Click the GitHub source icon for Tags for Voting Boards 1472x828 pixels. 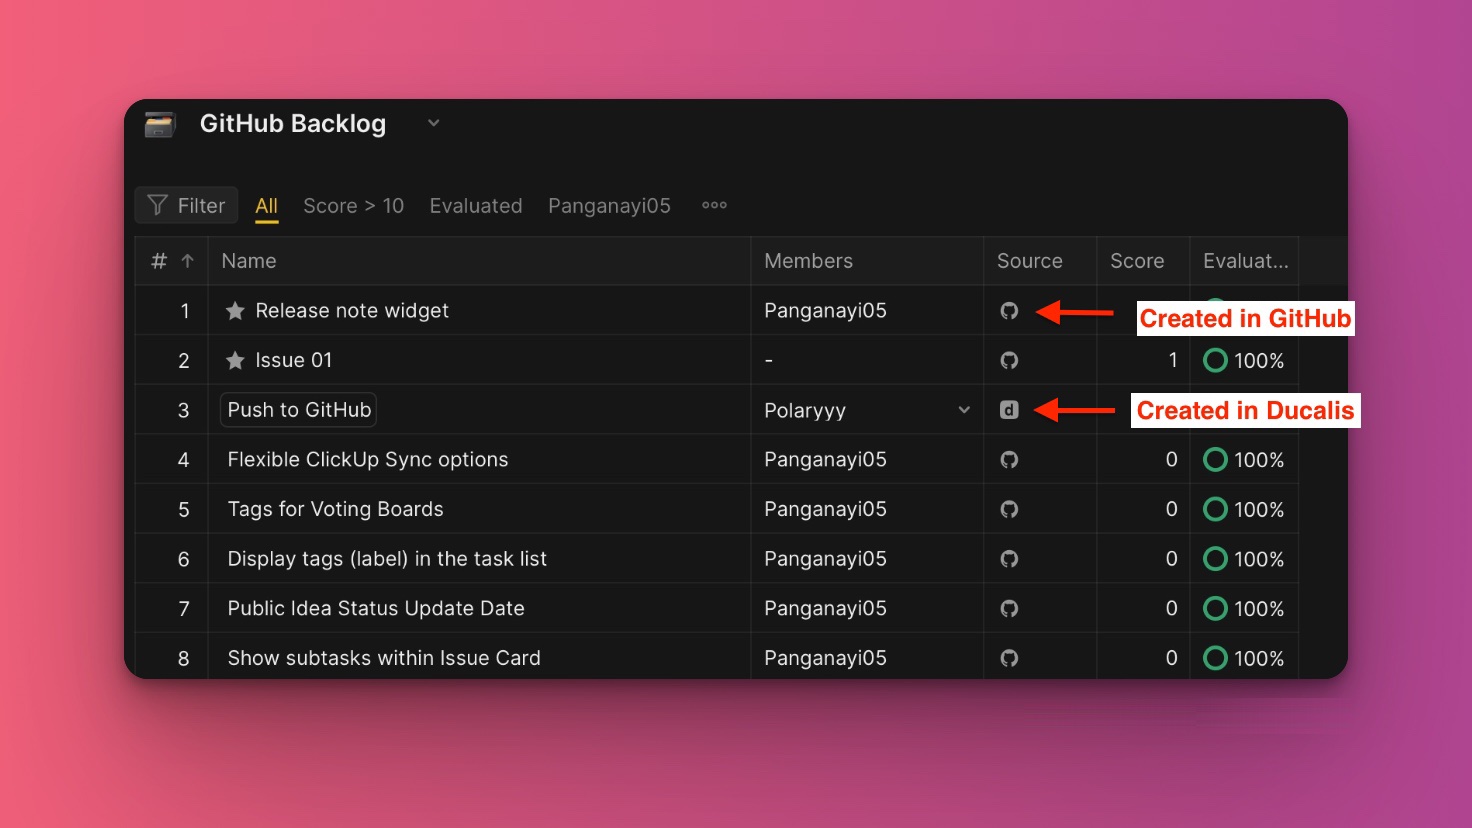1008,508
